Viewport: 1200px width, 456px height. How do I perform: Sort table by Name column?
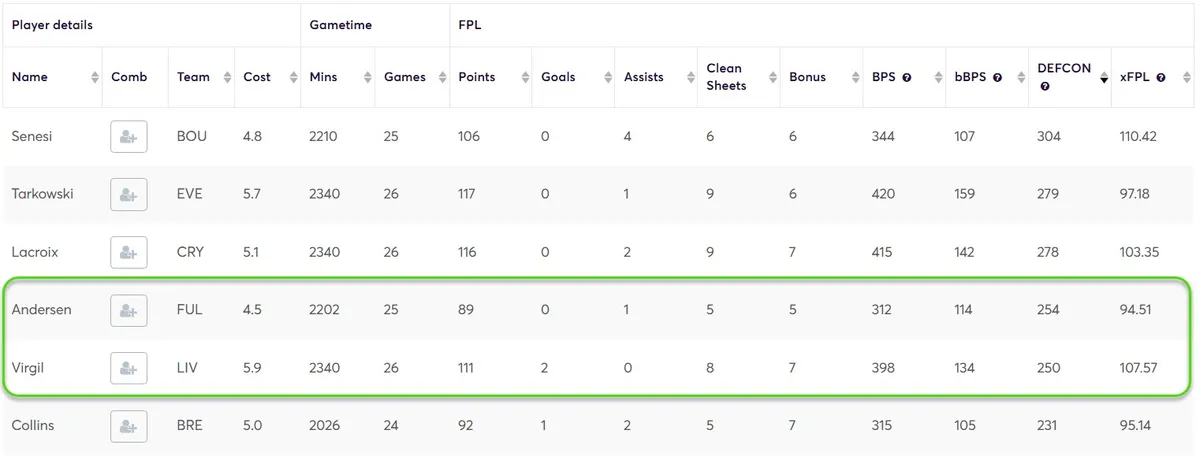click(30, 77)
